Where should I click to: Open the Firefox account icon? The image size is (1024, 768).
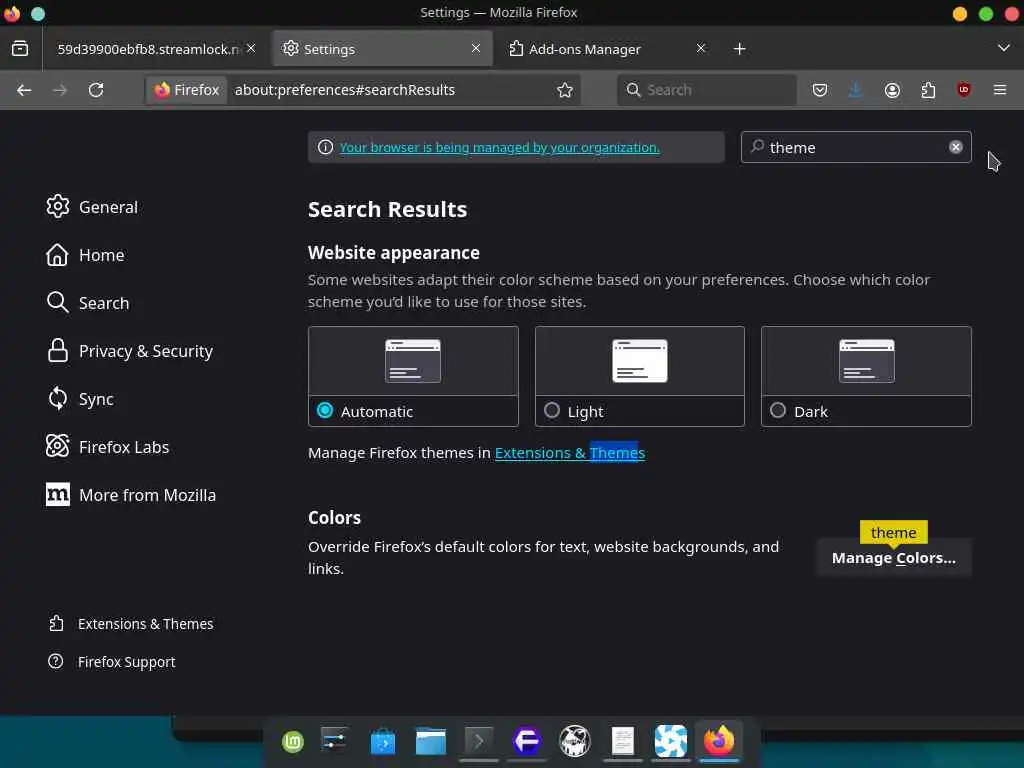pos(892,90)
